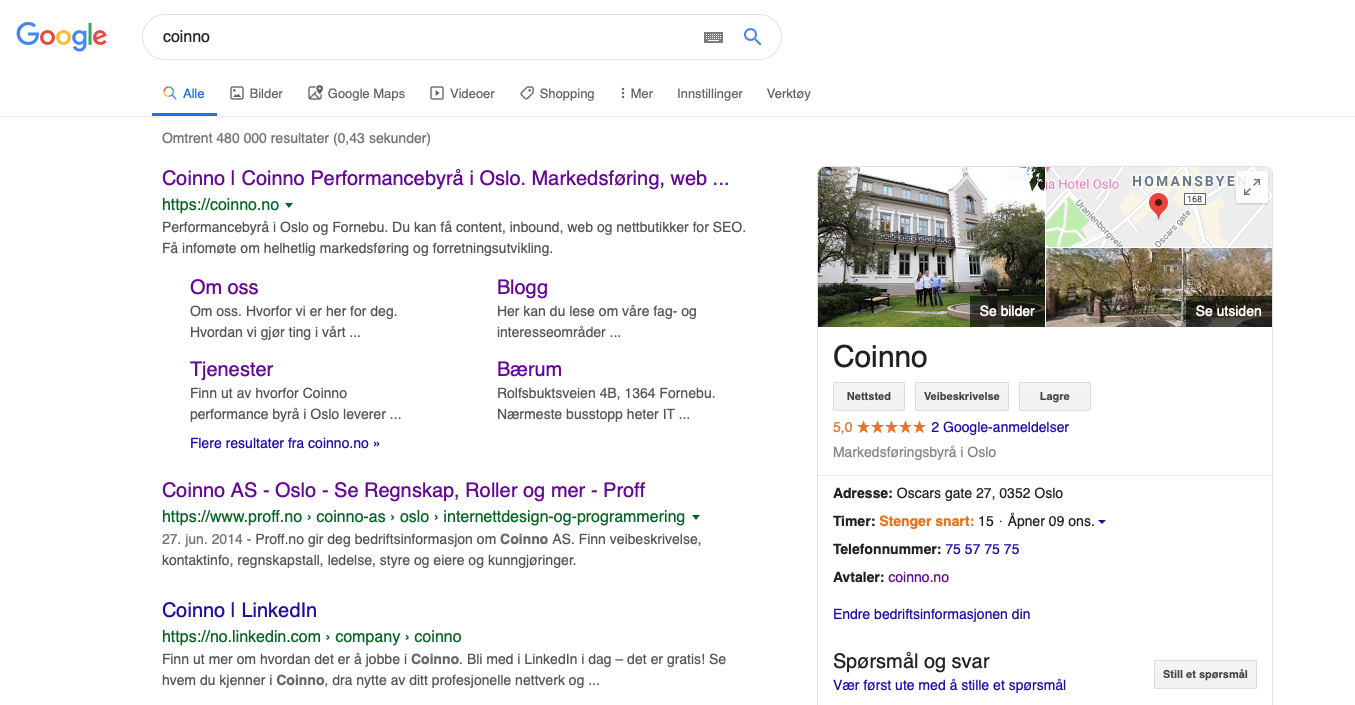Open Verktøy search tools
The height and width of the screenshot is (705, 1355).
pyautogui.click(x=789, y=93)
